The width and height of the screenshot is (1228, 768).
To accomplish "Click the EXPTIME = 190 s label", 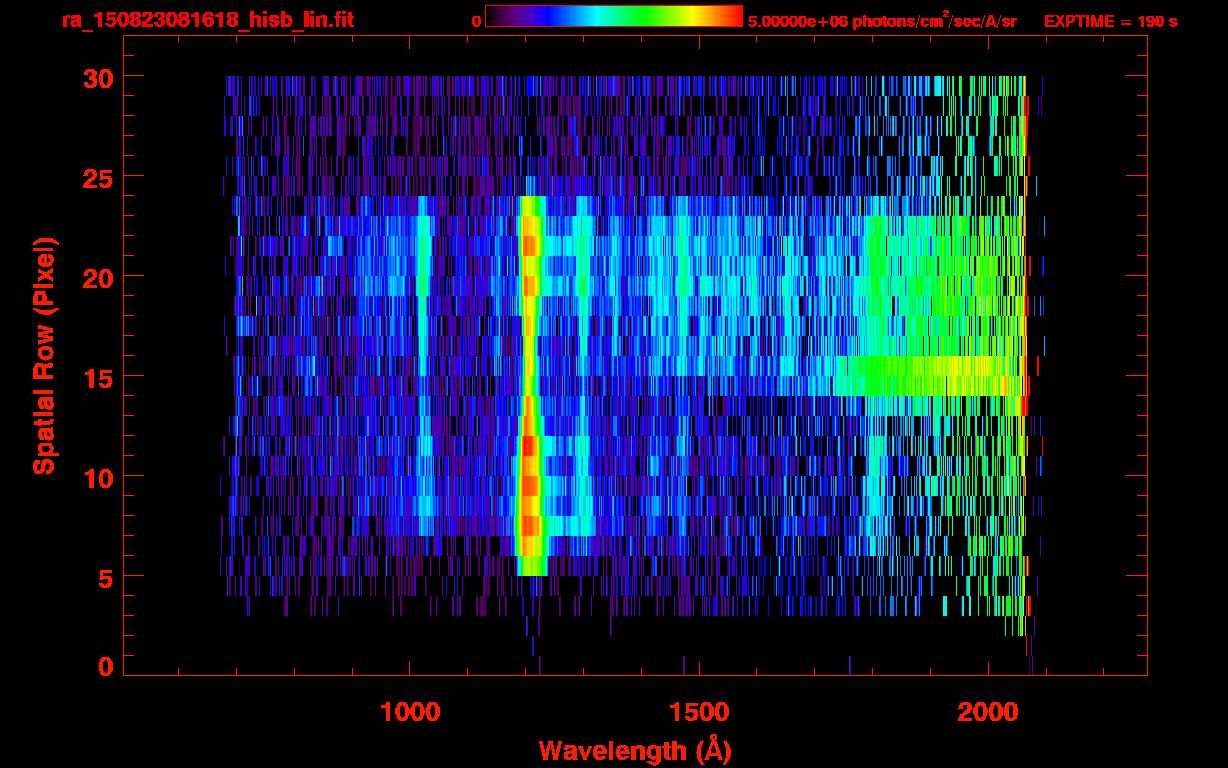I will tap(1110, 21).
